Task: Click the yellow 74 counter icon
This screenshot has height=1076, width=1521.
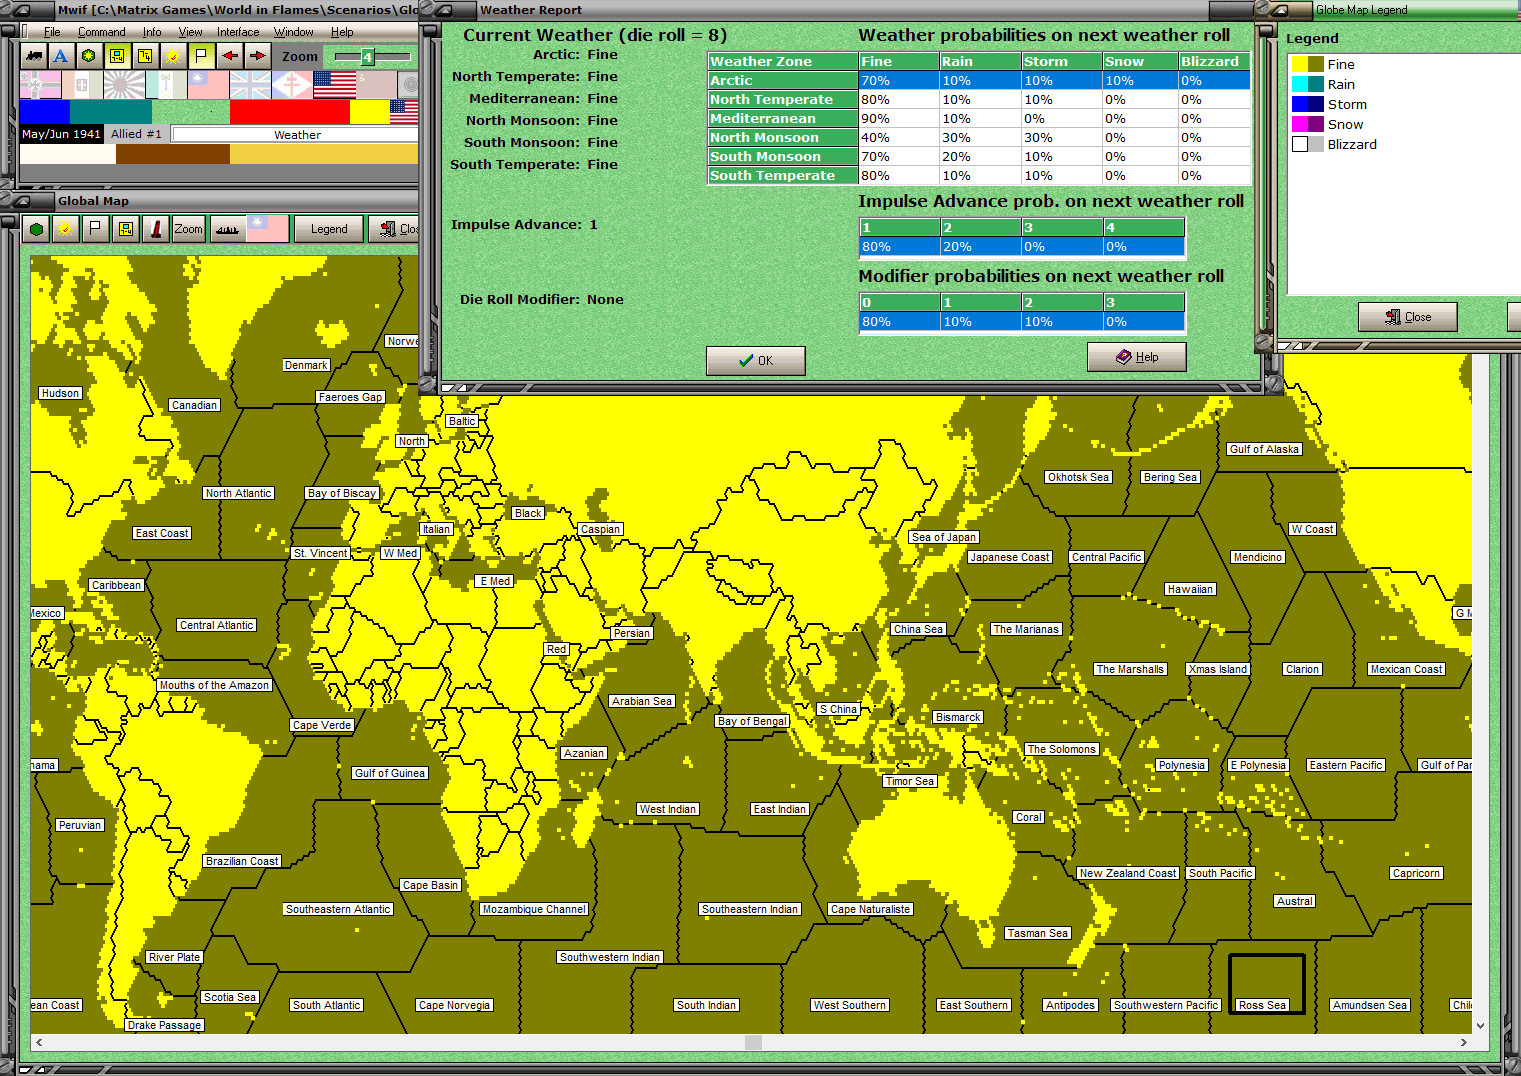Action: [x=145, y=56]
